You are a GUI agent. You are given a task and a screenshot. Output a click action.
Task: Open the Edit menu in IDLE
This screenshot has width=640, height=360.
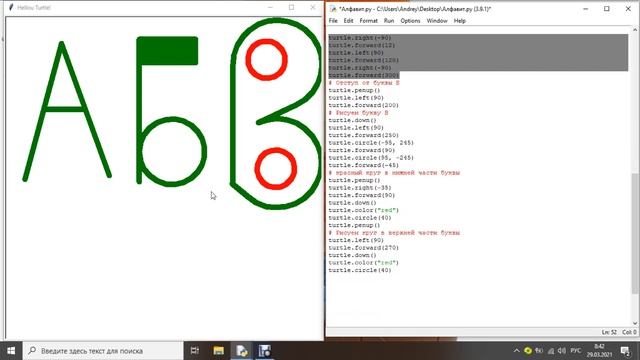(x=348, y=21)
